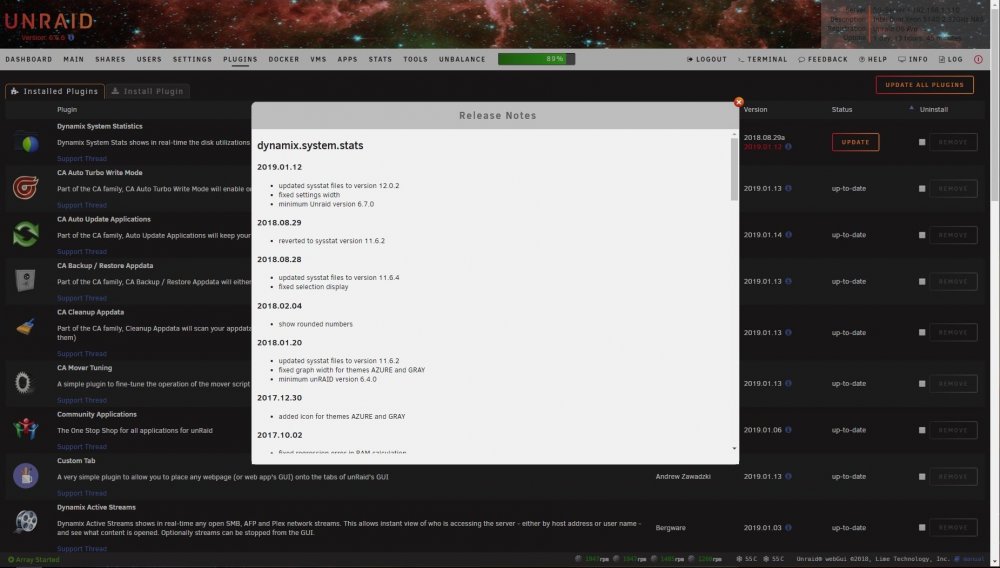Image resolution: width=1000 pixels, height=568 pixels.
Task: Open info icon for CA Cleanup Appdata version
Action: pyautogui.click(x=788, y=332)
